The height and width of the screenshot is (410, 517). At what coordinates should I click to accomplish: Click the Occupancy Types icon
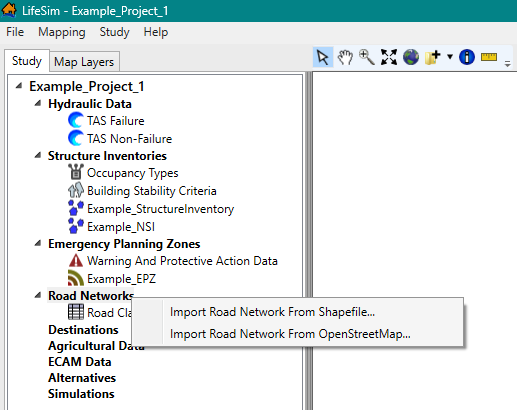[76, 172]
